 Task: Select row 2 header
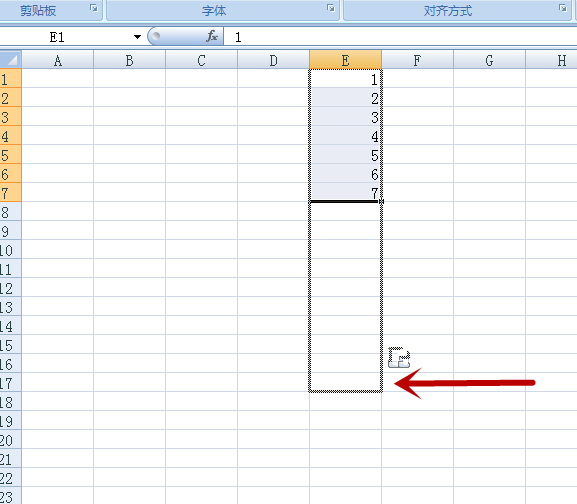pos(11,97)
